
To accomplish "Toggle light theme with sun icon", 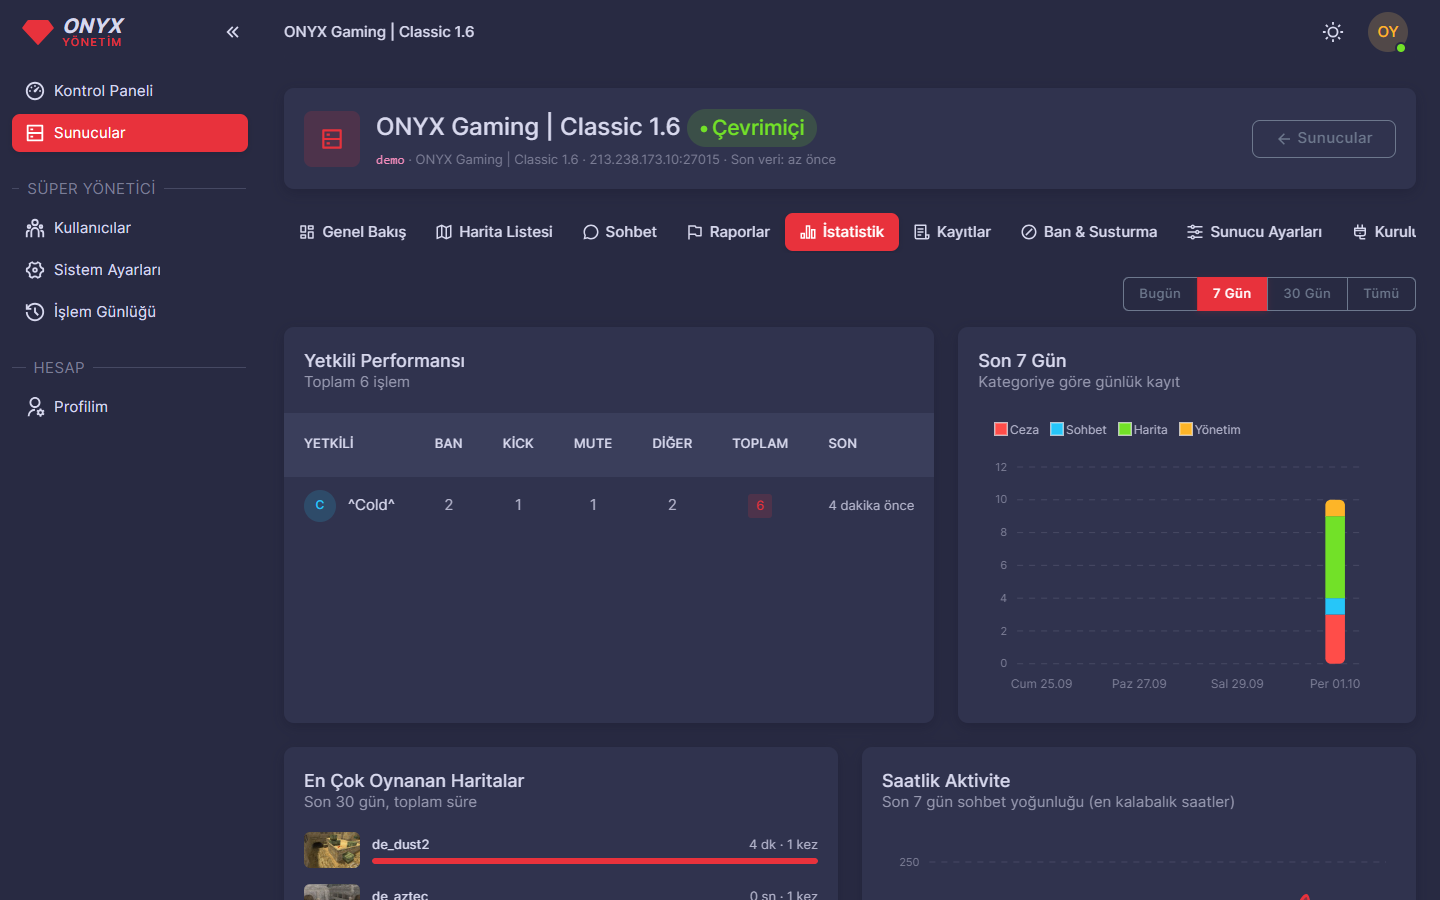I will point(1333,32).
